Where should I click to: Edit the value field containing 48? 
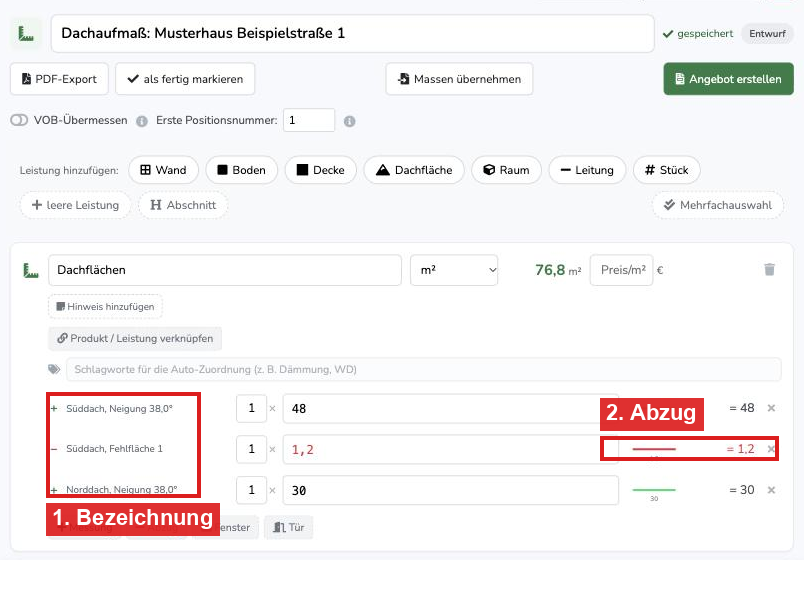pyautogui.click(x=451, y=409)
